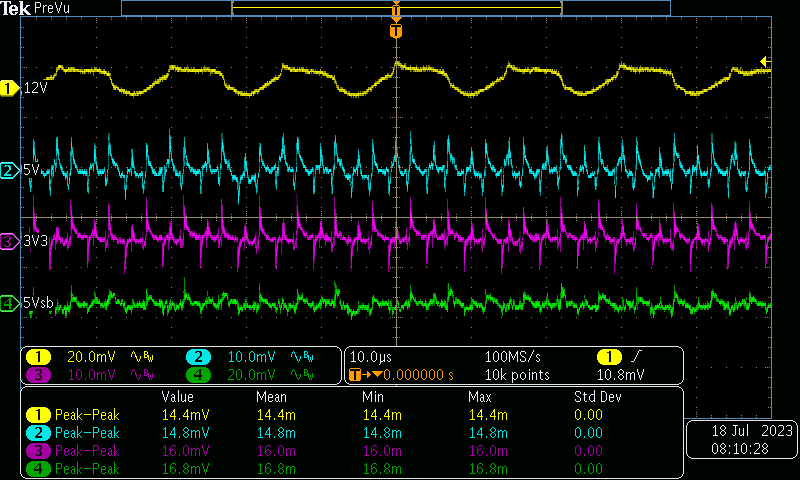Select channel 1 badge in the scale readout
Screen dimensions: 800x480
[x=38, y=357]
